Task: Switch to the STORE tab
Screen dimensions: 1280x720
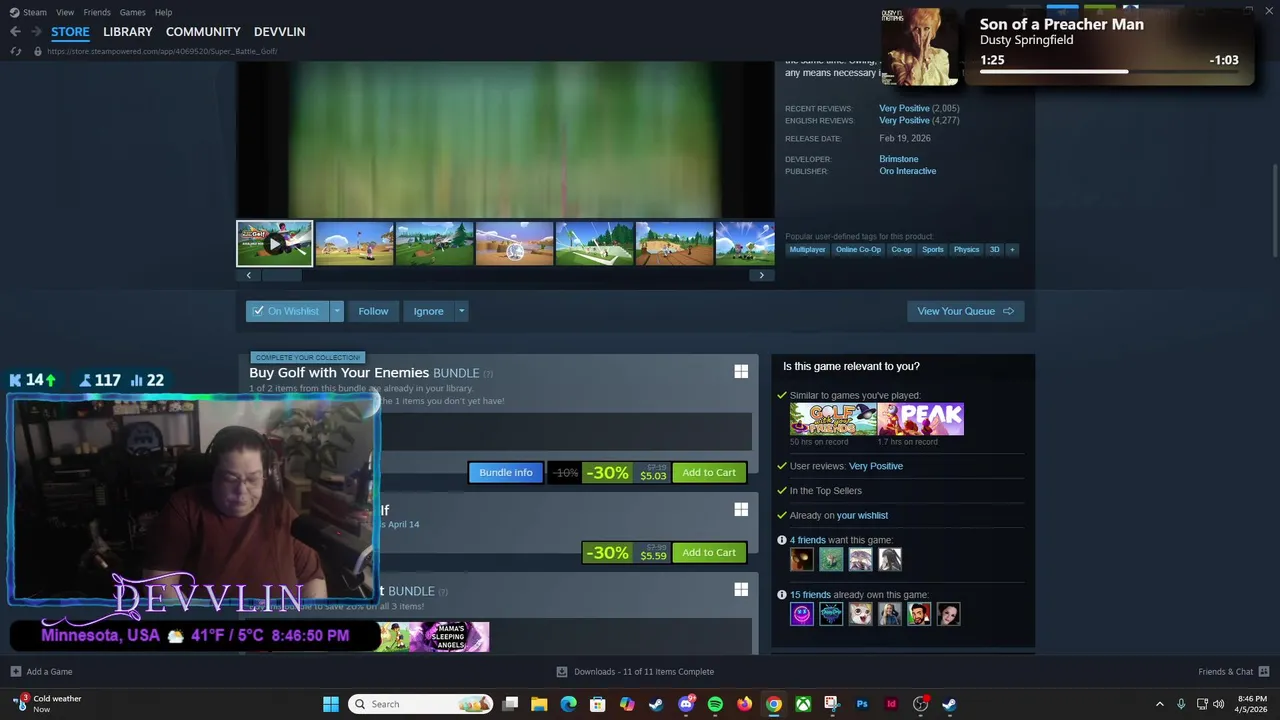Action: pyautogui.click(x=70, y=32)
